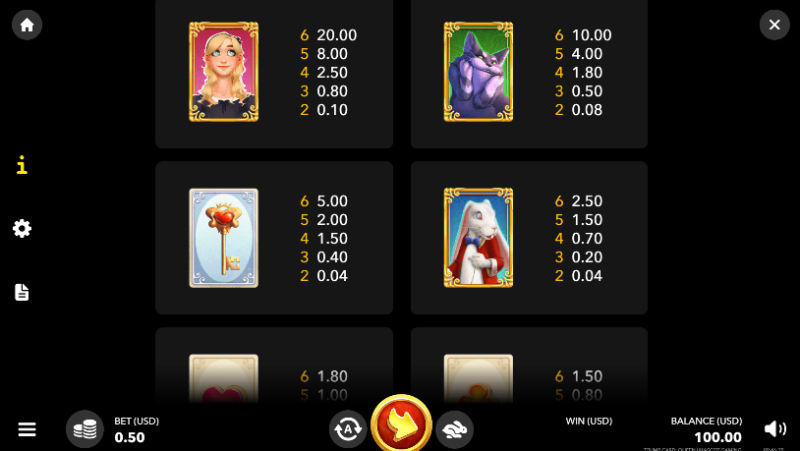This screenshot has width=800, height=451.
Task: Select the white rabbit symbol card
Action: coord(478,238)
